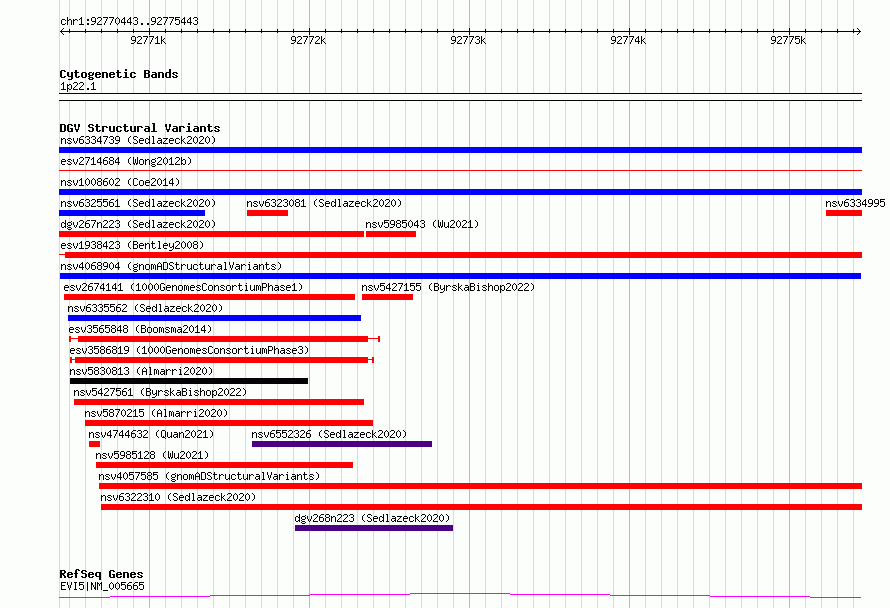The height and width of the screenshot is (608, 890).
Task: Open nsv4744632 (Quan2021) variant label
Action: (x=151, y=434)
